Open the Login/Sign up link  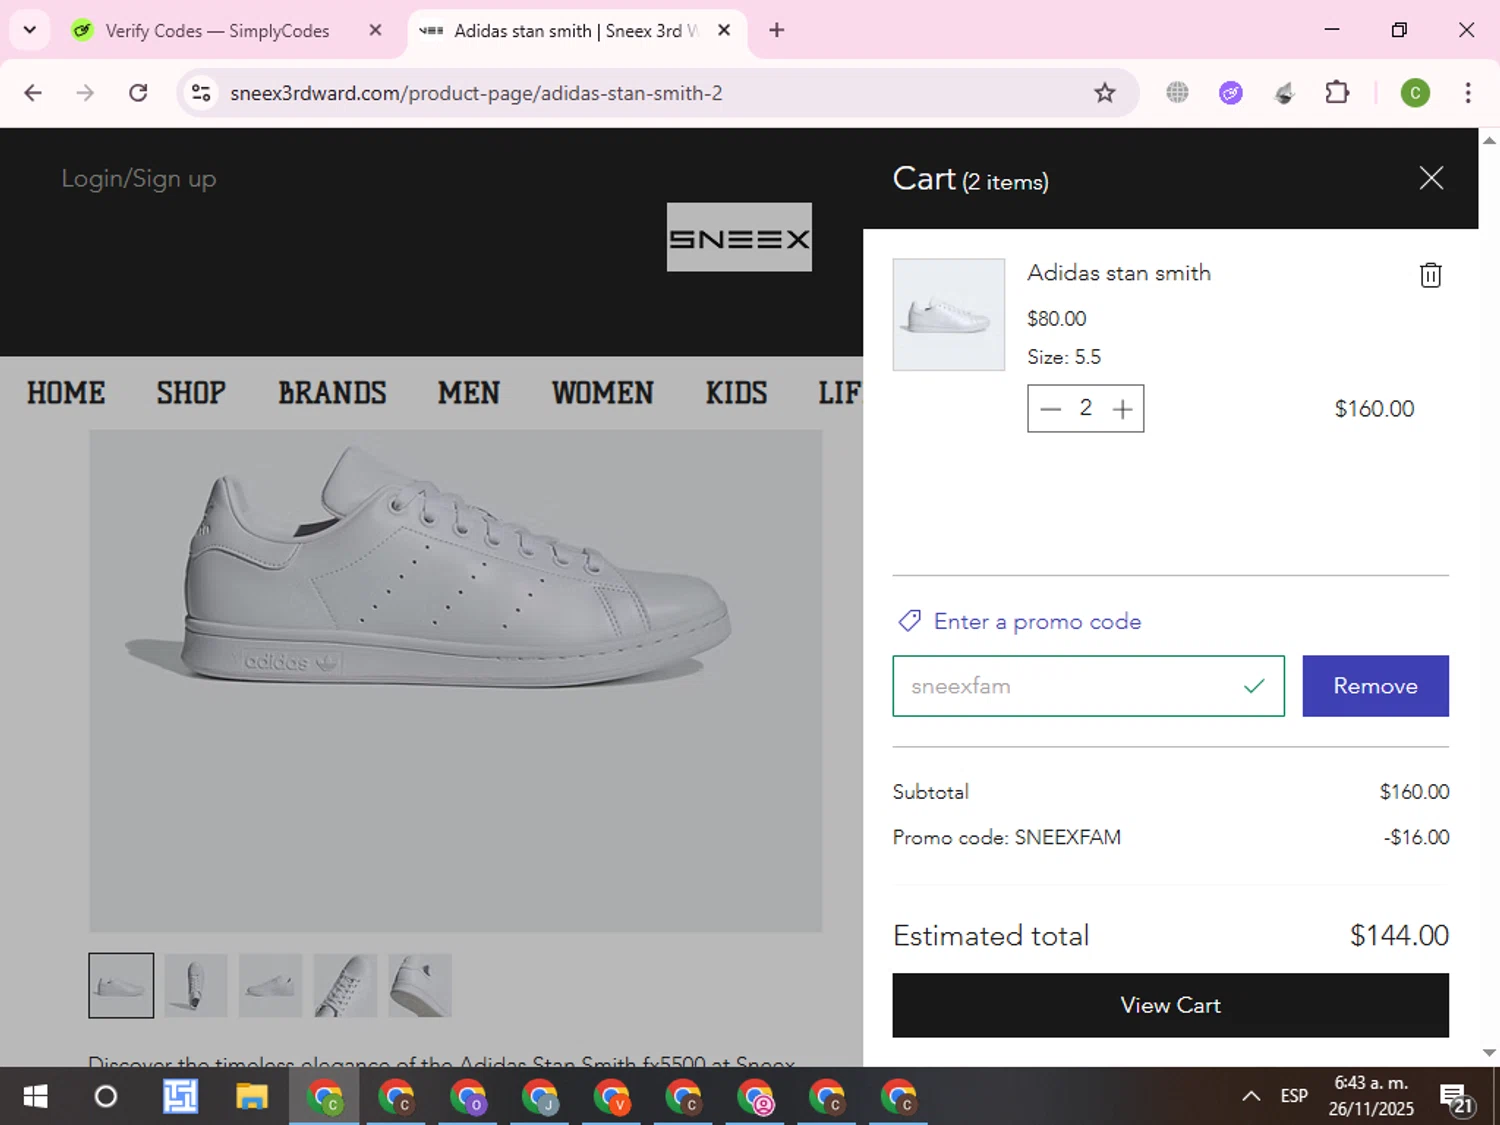[x=139, y=179]
